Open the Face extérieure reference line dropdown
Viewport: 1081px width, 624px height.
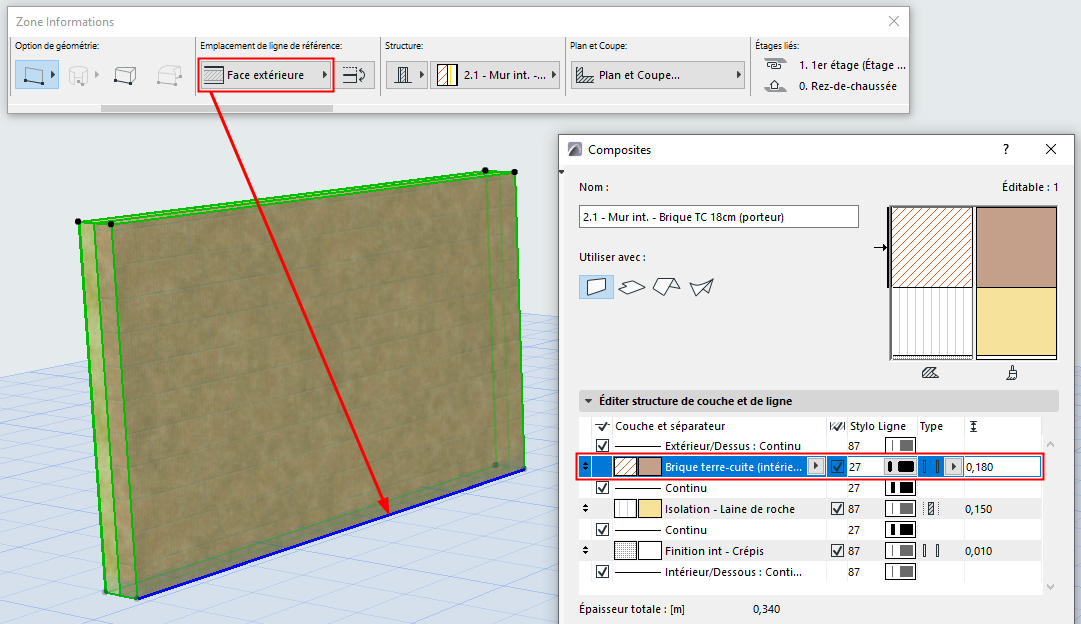[x=266, y=75]
